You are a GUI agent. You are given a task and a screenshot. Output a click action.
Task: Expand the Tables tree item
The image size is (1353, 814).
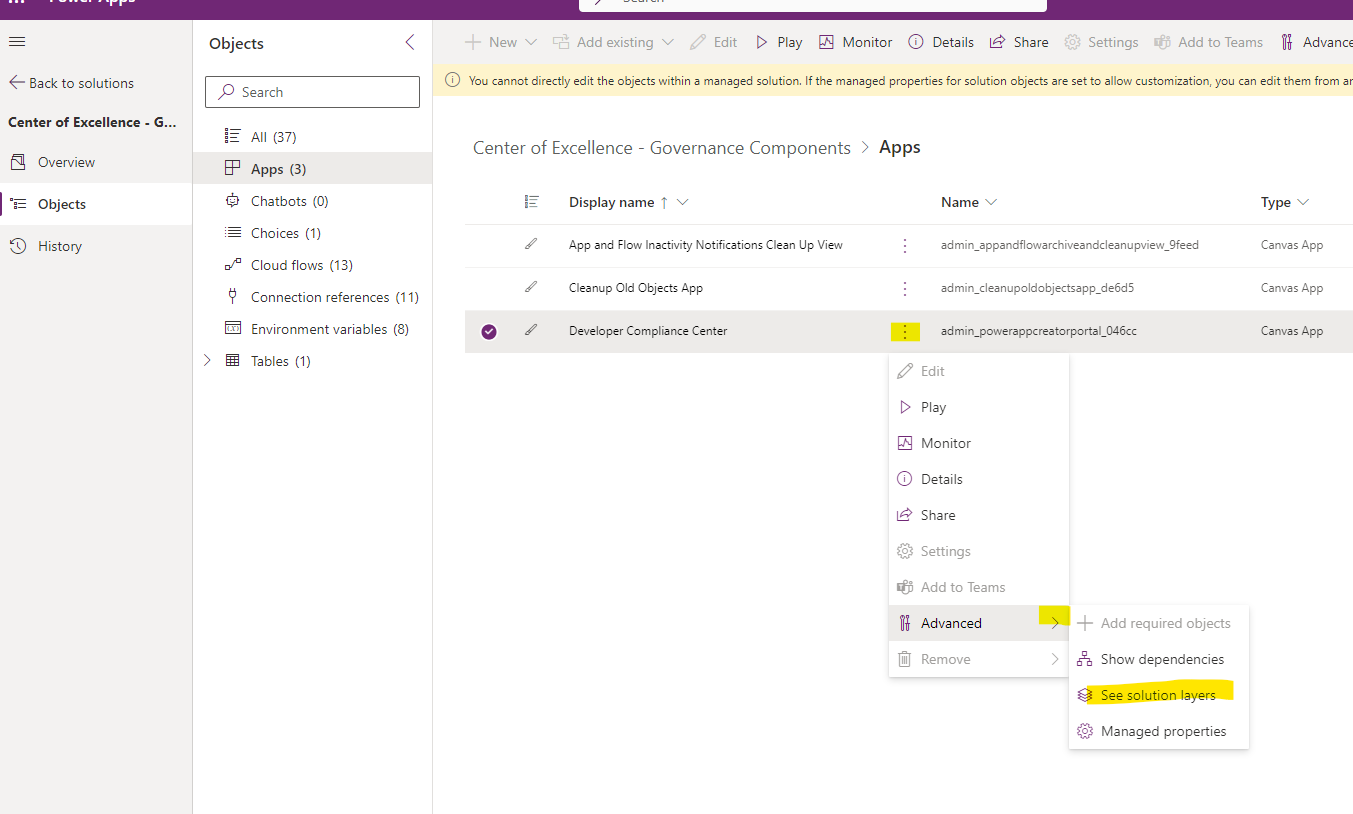[206, 360]
